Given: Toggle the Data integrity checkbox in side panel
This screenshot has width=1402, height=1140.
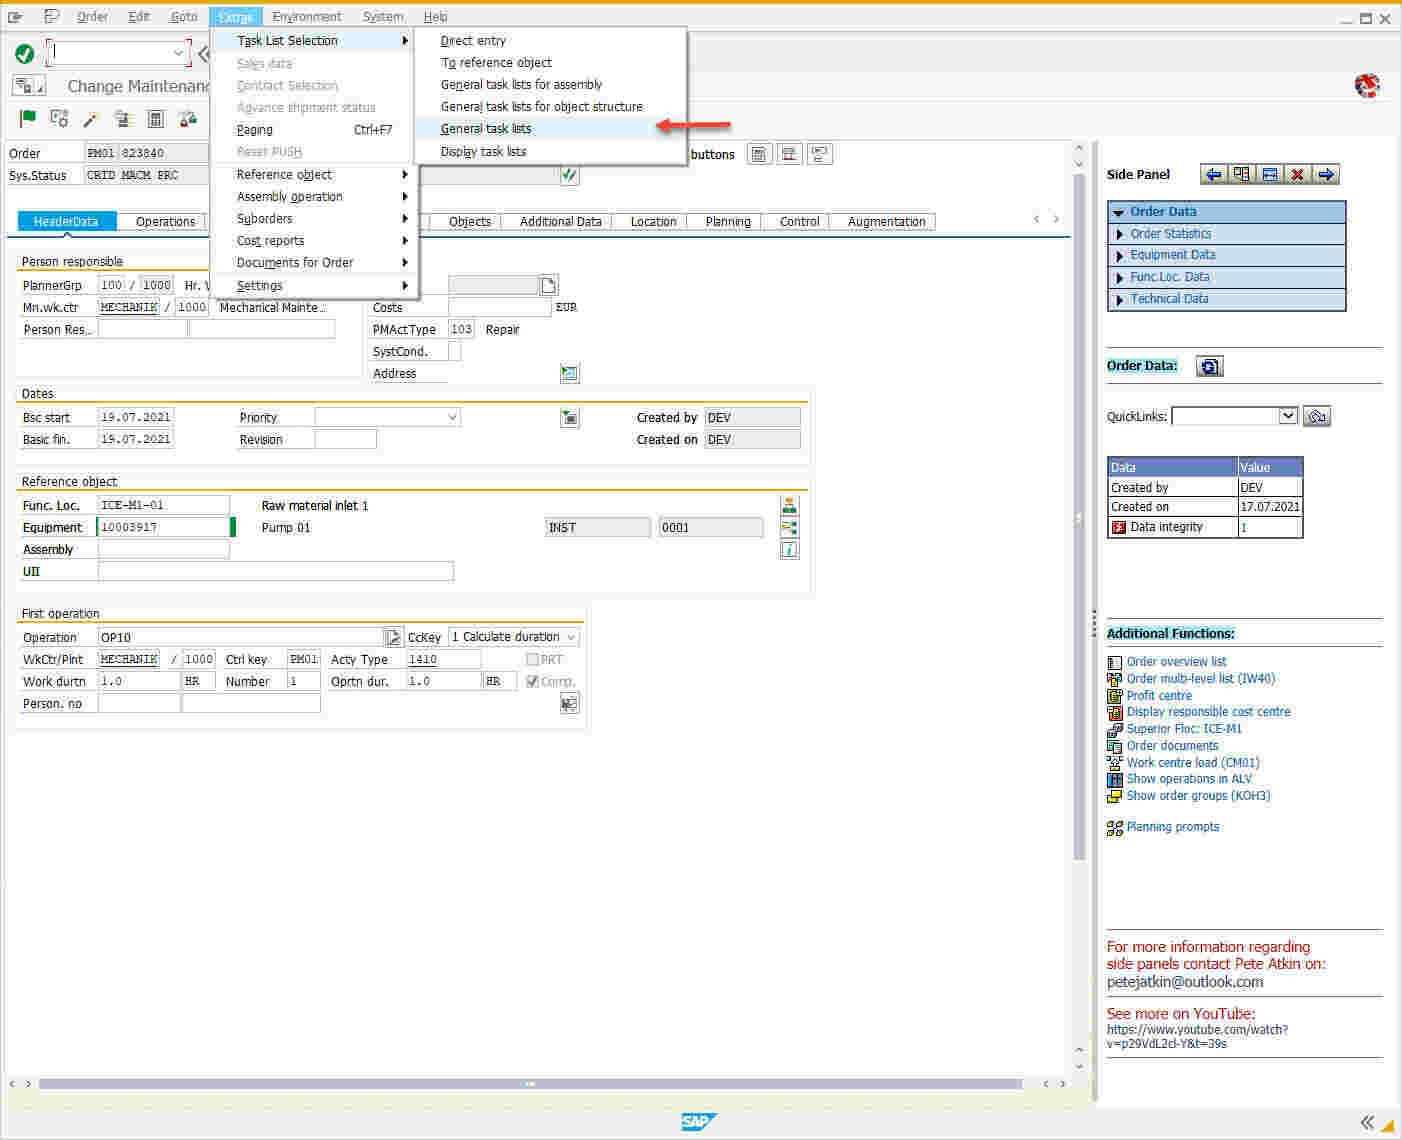Looking at the screenshot, I should 1117,527.
